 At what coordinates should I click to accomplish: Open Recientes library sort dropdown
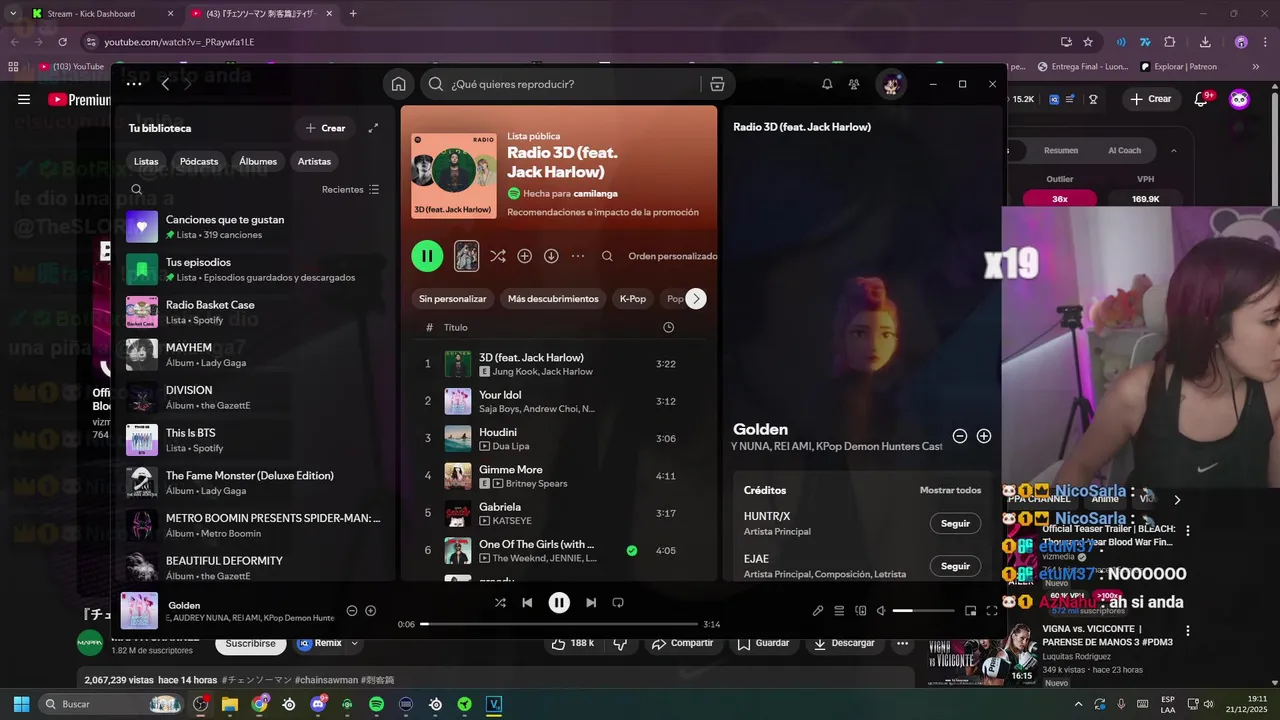(350, 189)
